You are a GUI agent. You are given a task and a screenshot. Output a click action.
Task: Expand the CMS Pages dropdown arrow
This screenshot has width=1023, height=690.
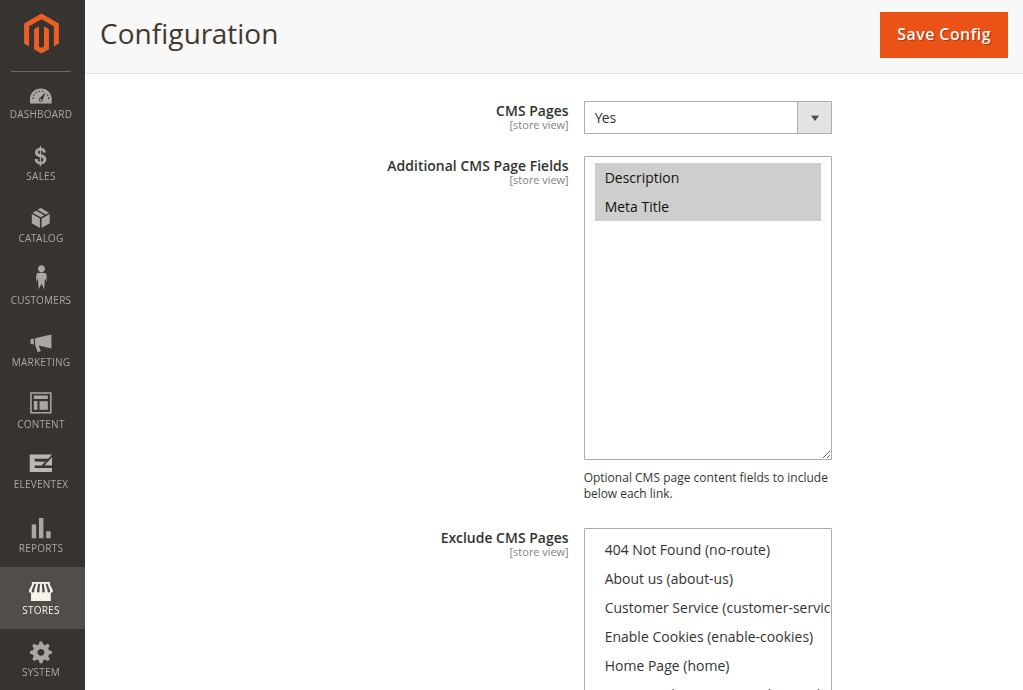tap(814, 118)
